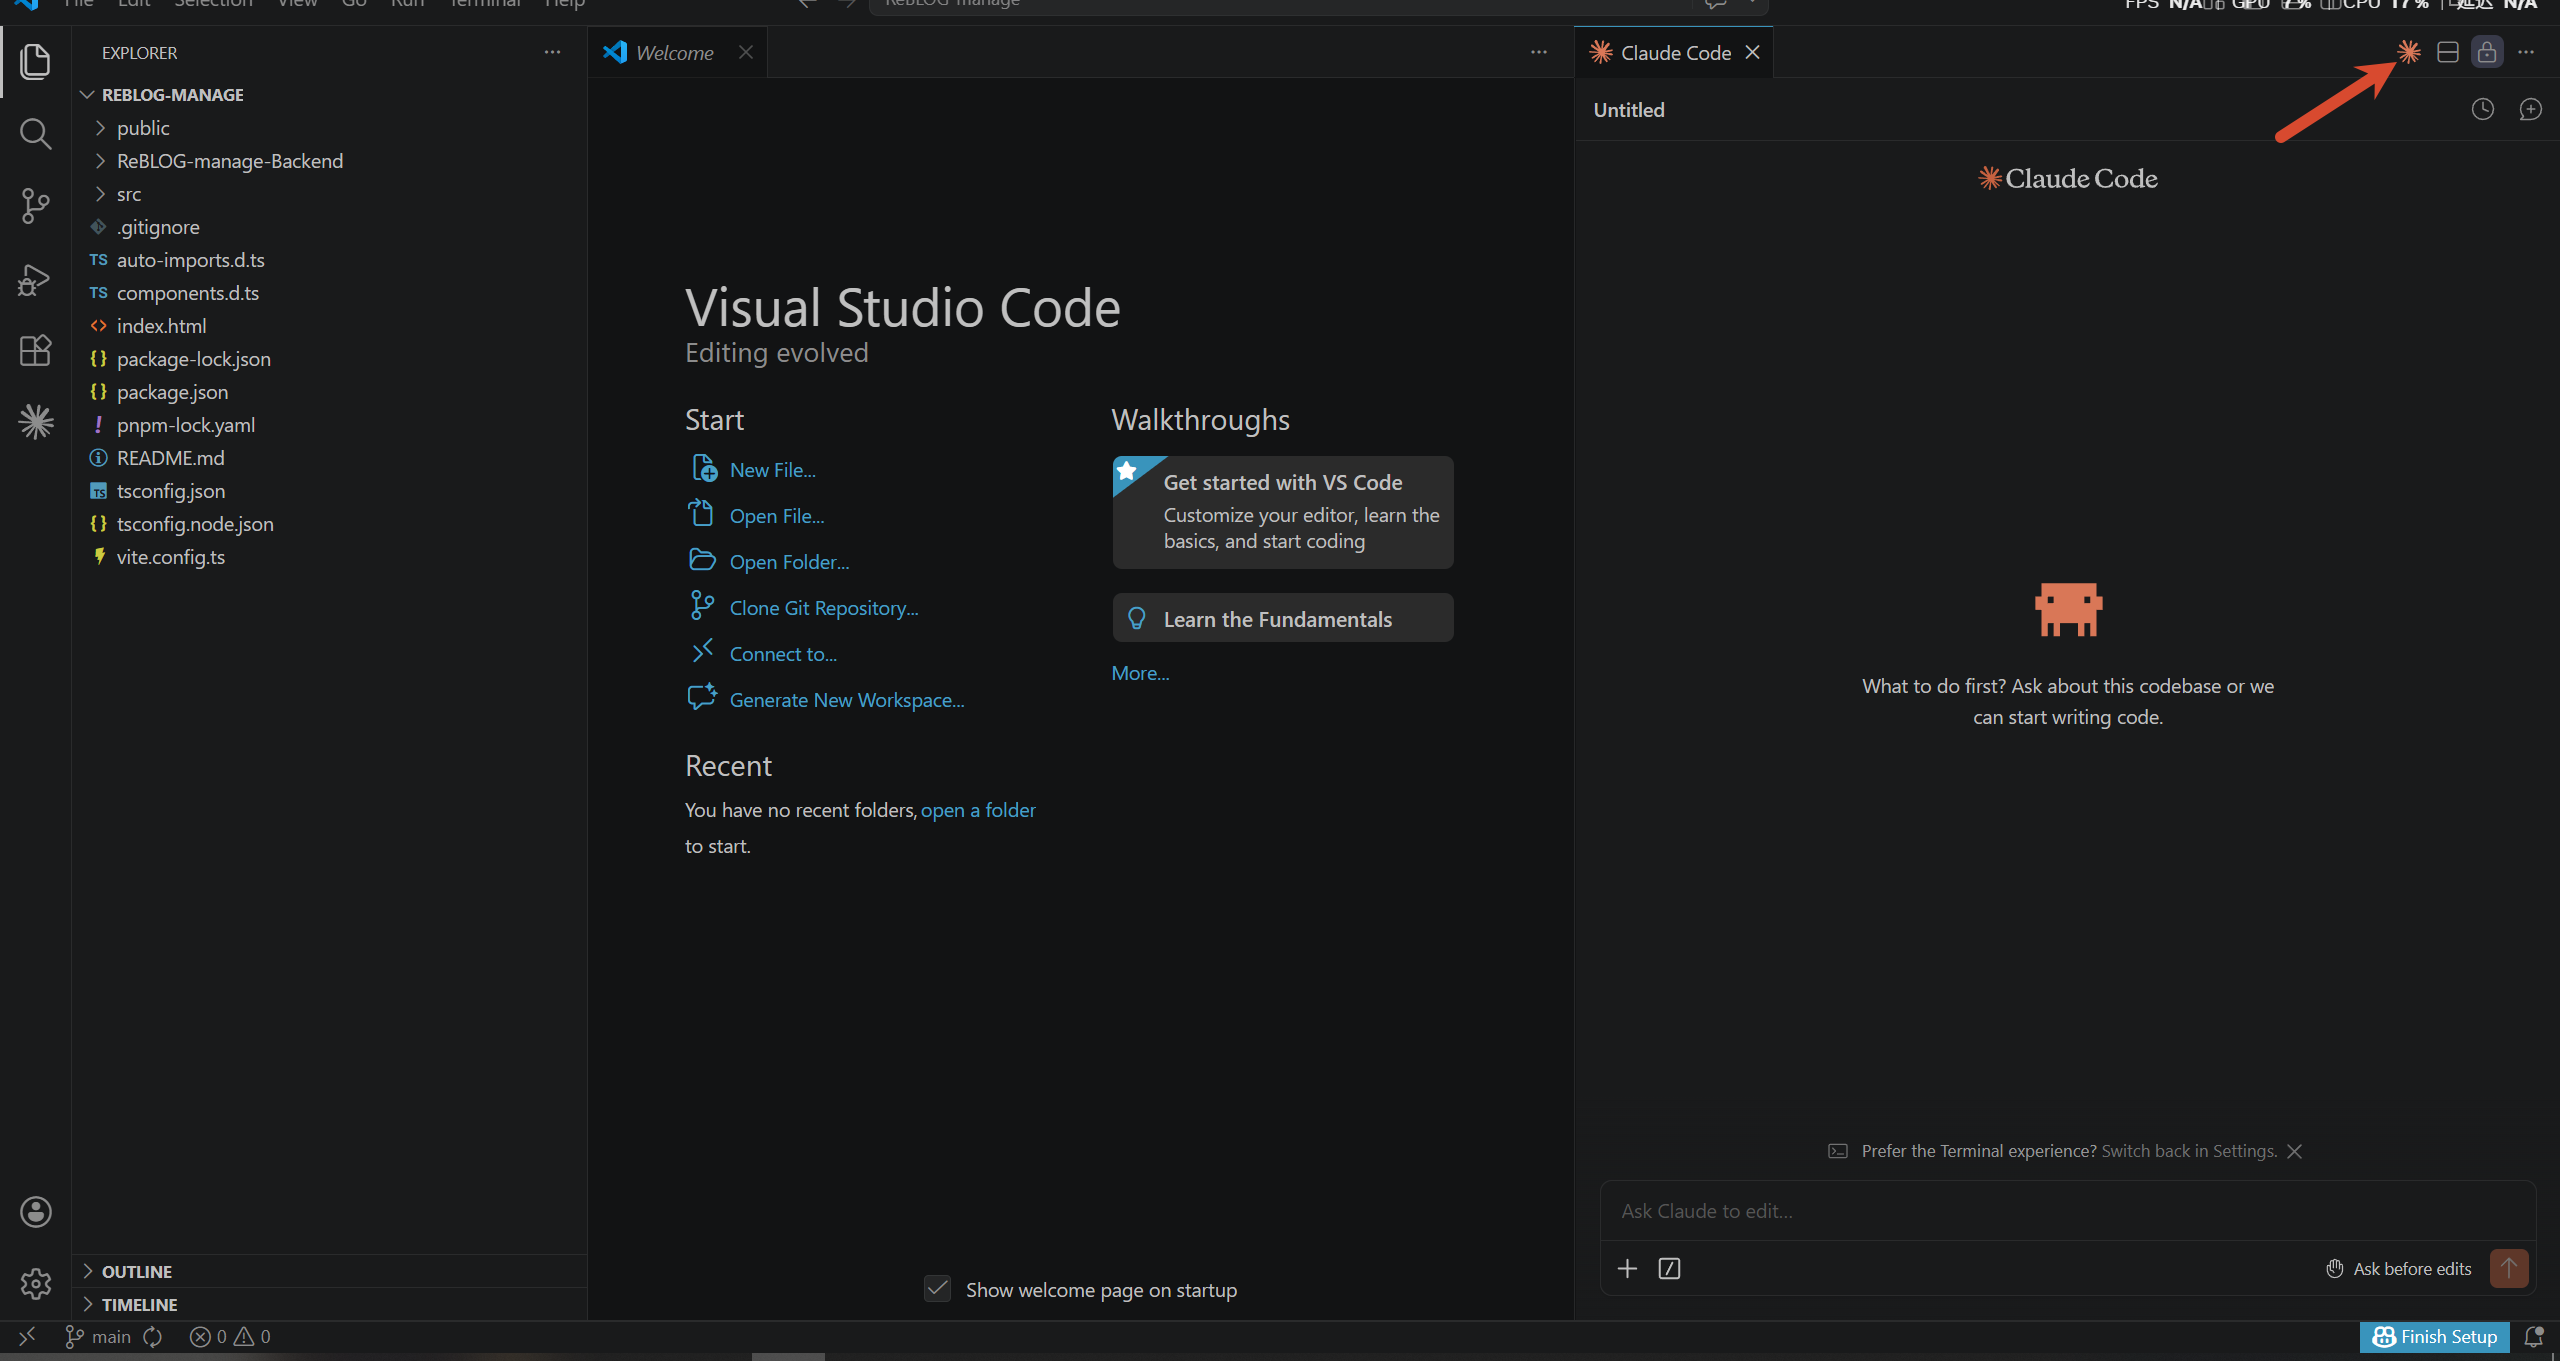Screen dimensions: 2560x1361
Task: Switch the Ask before edits mode
Action: coord(2398,1268)
